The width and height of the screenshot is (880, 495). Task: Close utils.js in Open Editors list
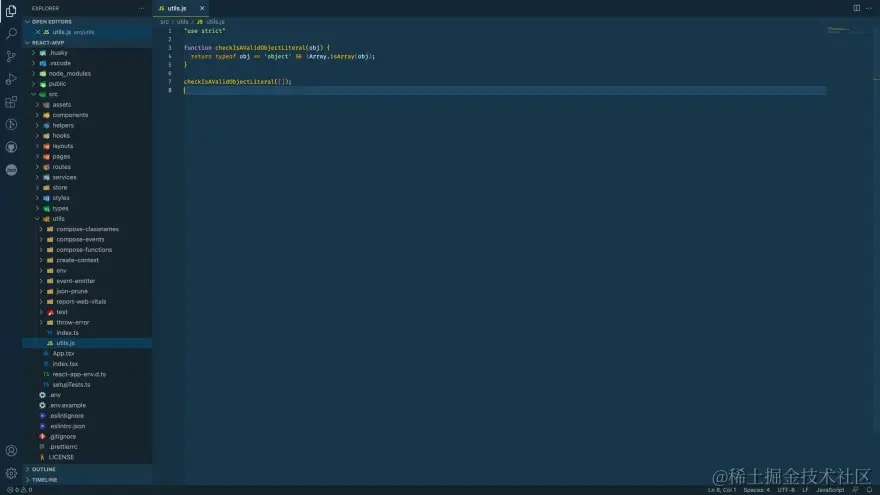tap(38, 32)
